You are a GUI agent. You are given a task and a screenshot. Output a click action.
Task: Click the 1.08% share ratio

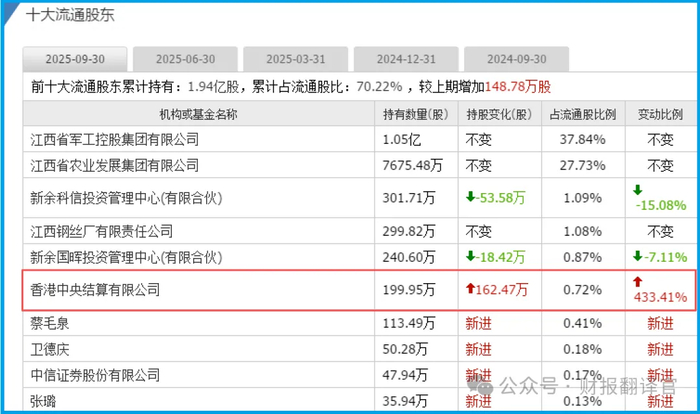[x=583, y=231]
